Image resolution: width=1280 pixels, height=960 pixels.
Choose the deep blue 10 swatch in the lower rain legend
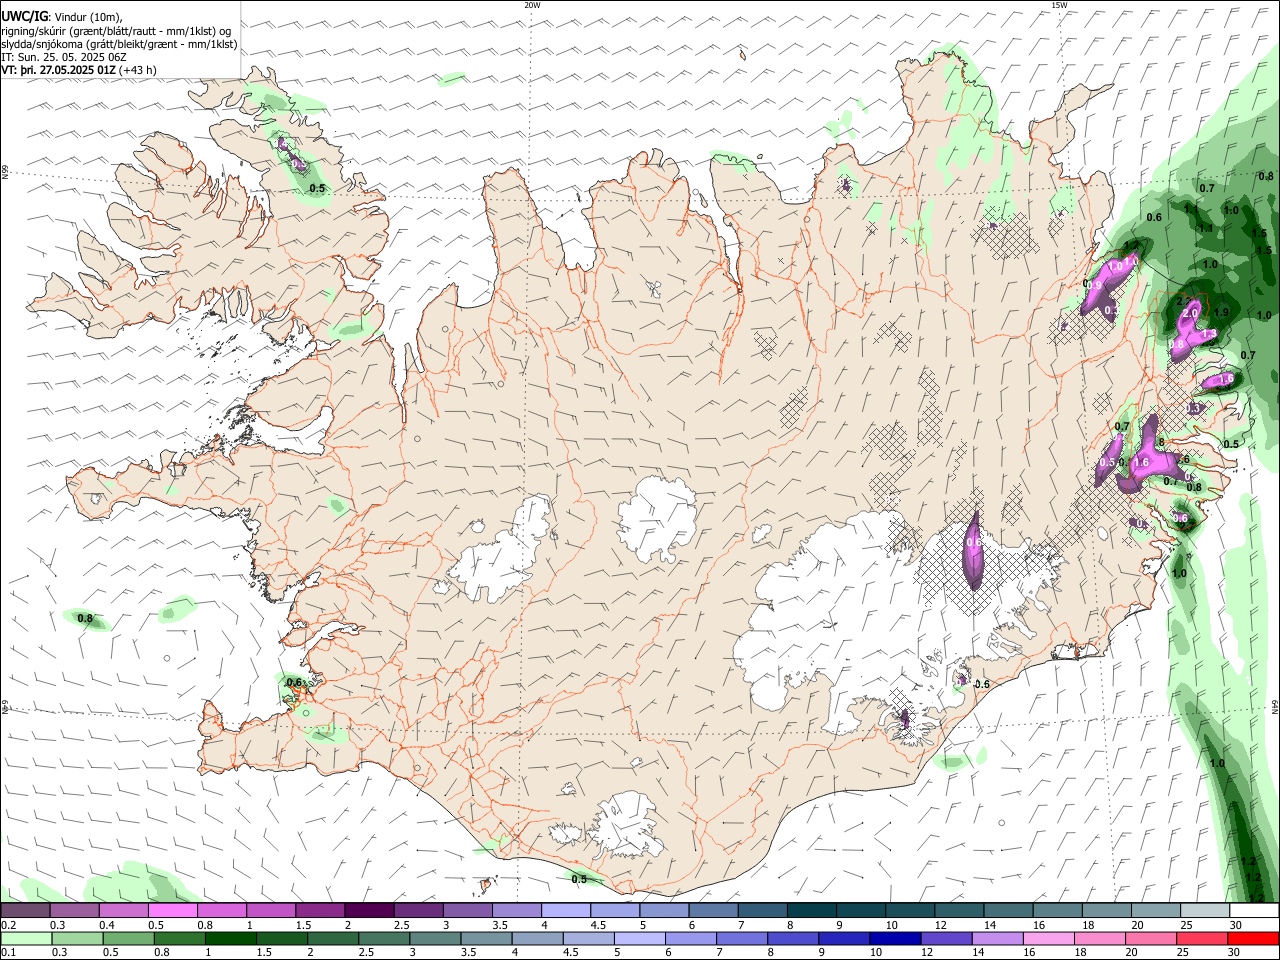click(896, 939)
